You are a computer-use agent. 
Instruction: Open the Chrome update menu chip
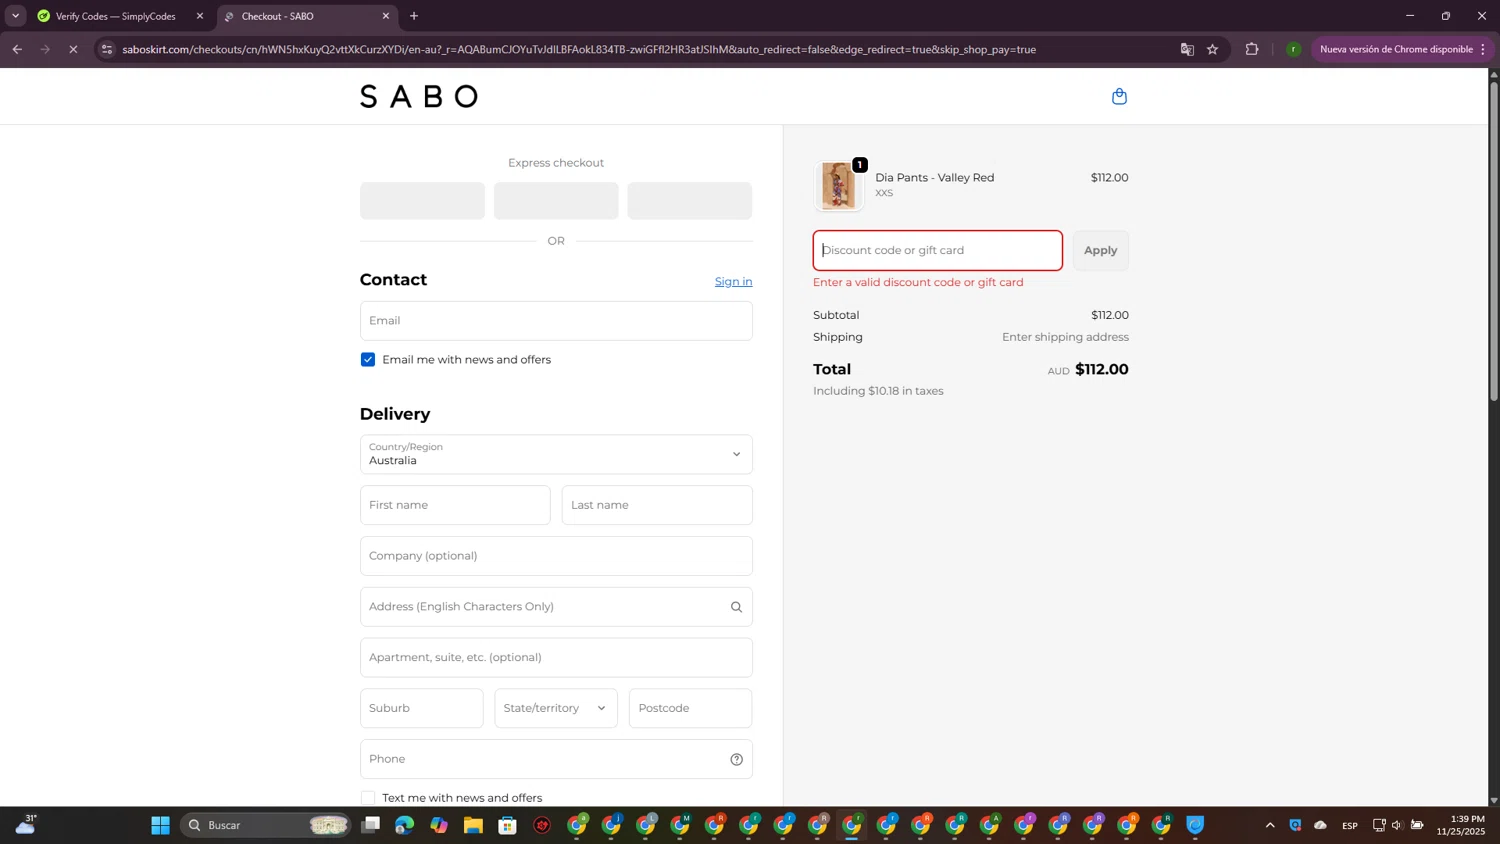pos(1402,49)
